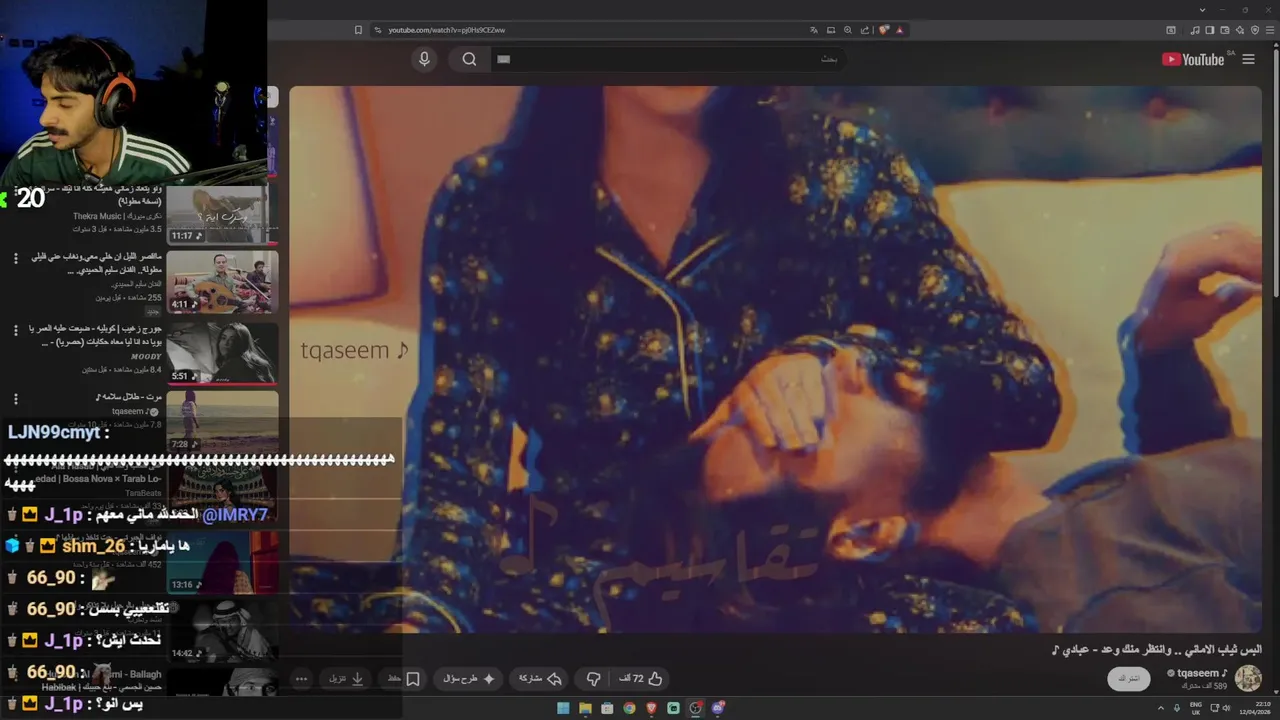Open options for the MOODY suggested video

pyautogui.click(x=16, y=330)
